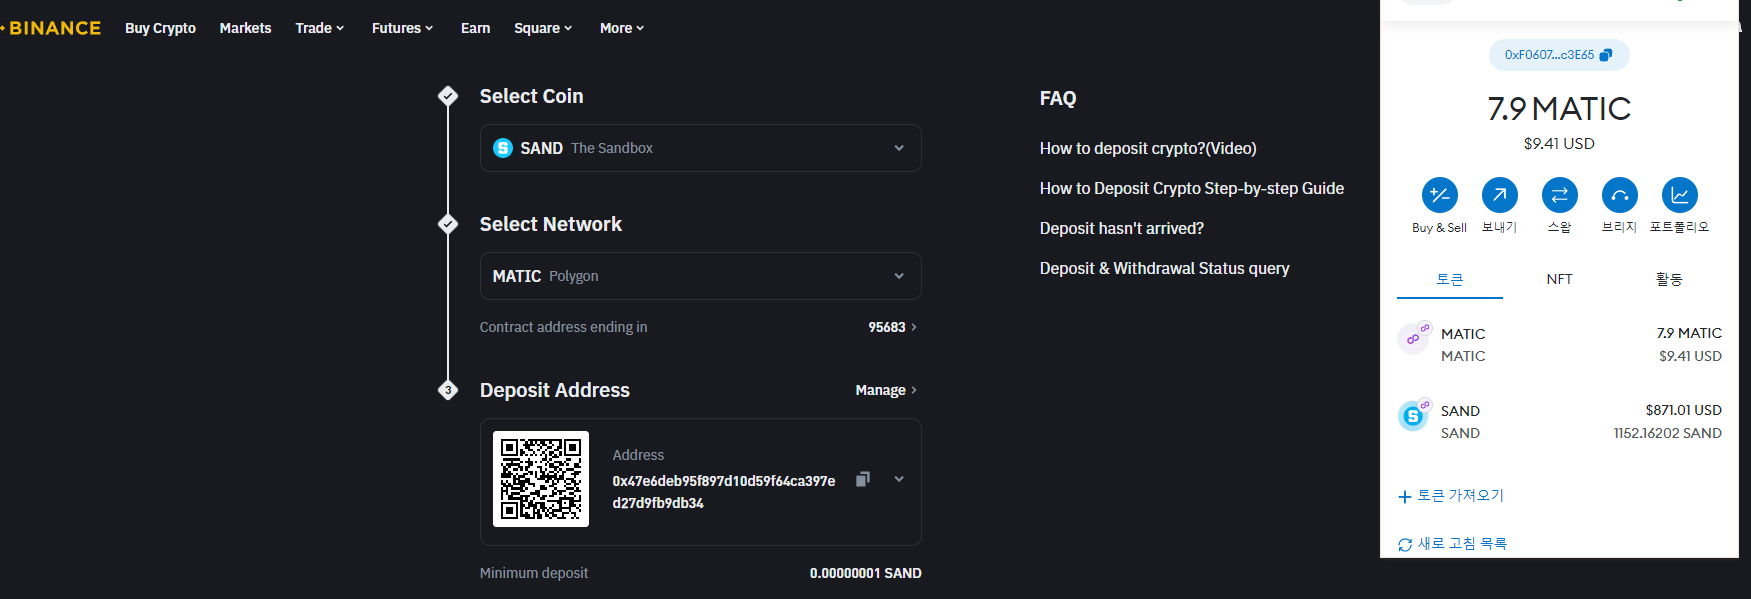Click the Deposit Address step 3 marker

(448, 390)
